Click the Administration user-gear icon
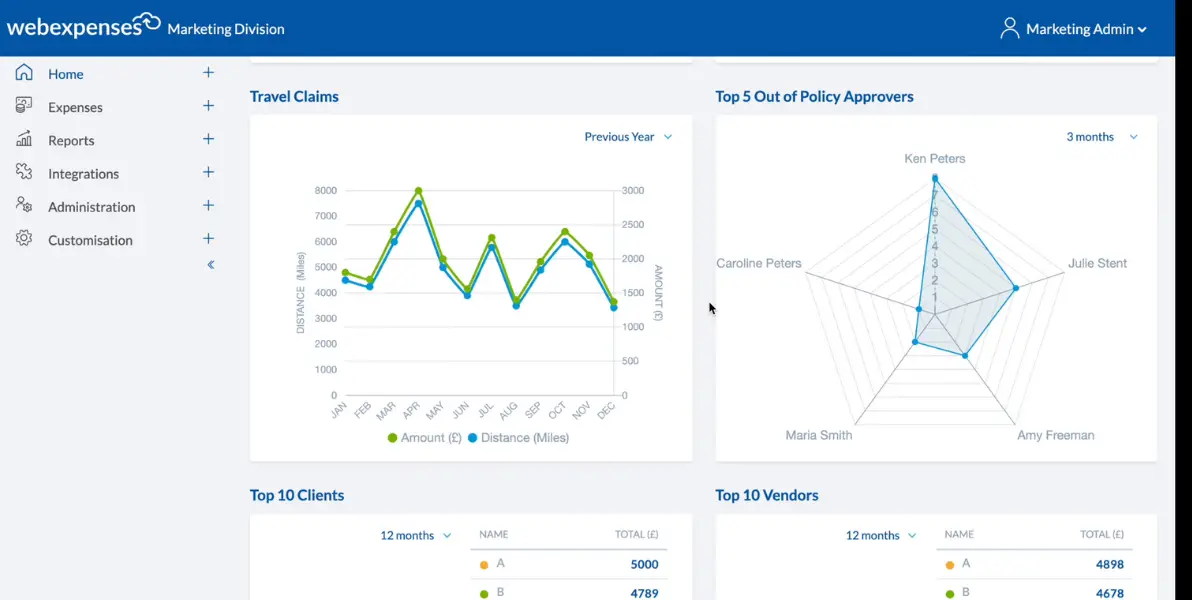Viewport: 1200px width, 600px height. pyautogui.click(x=24, y=206)
